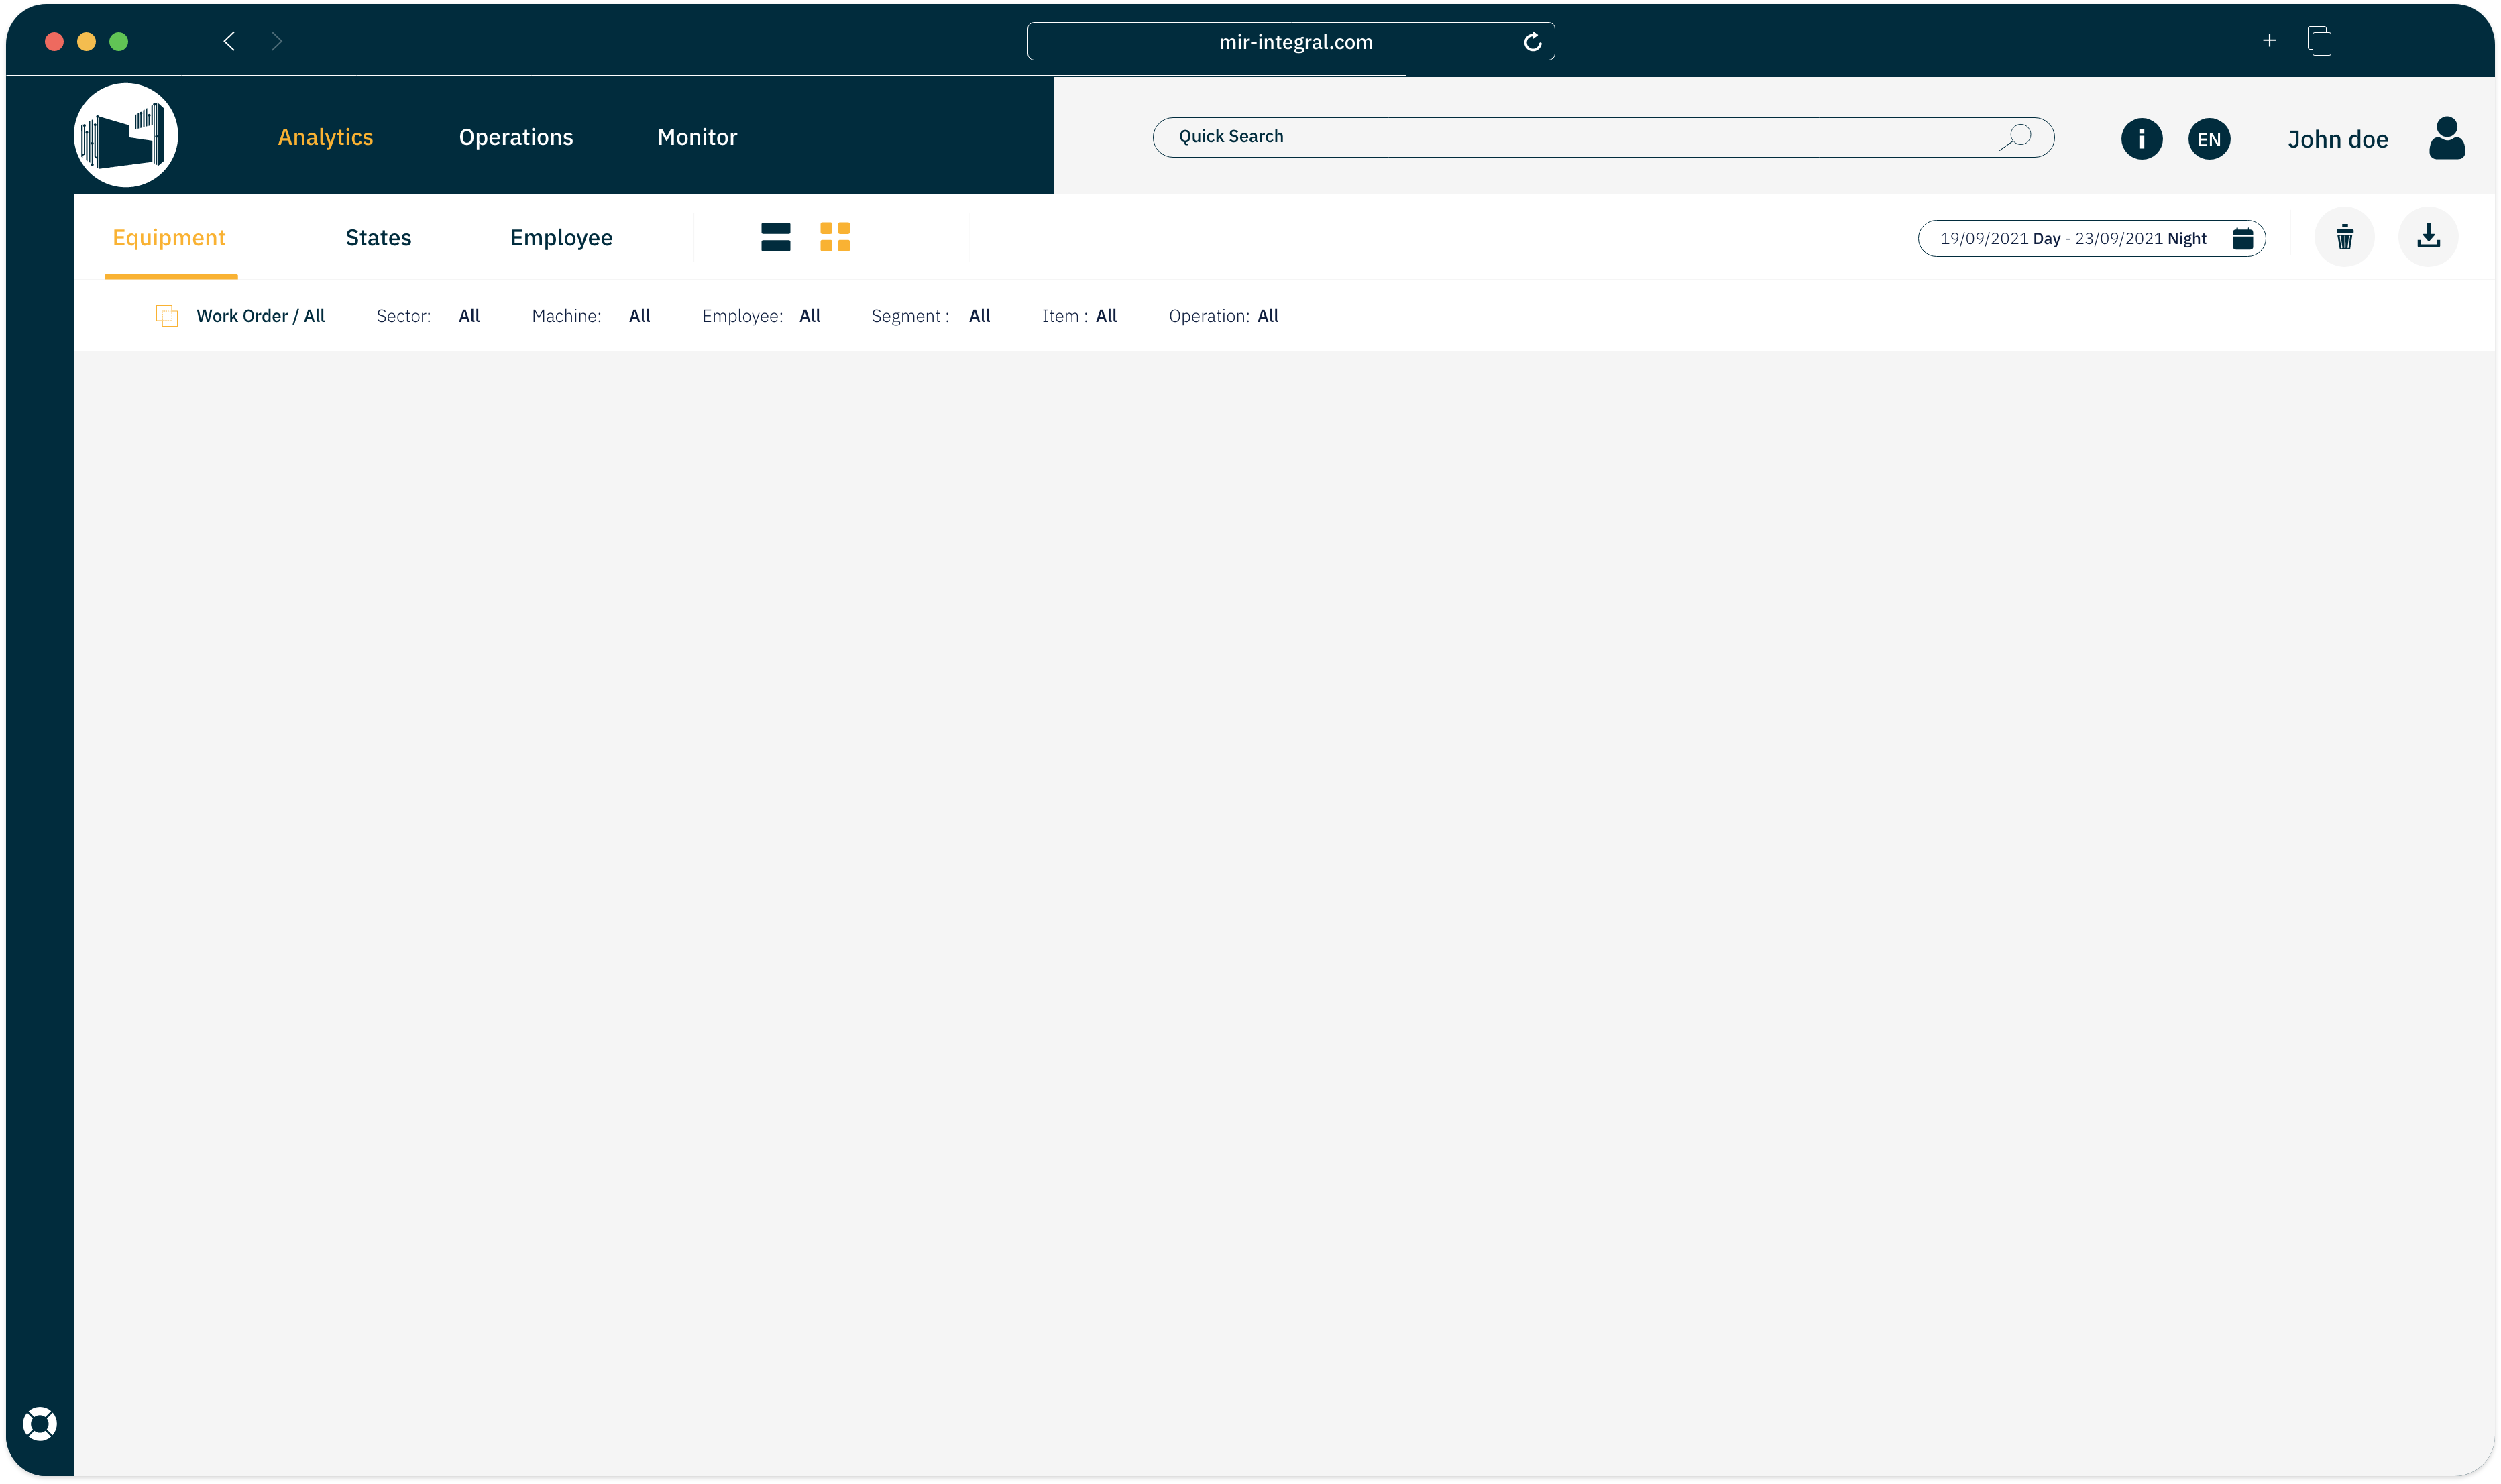Open the Monitor menu
The image size is (2501, 1484).
pos(697,137)
